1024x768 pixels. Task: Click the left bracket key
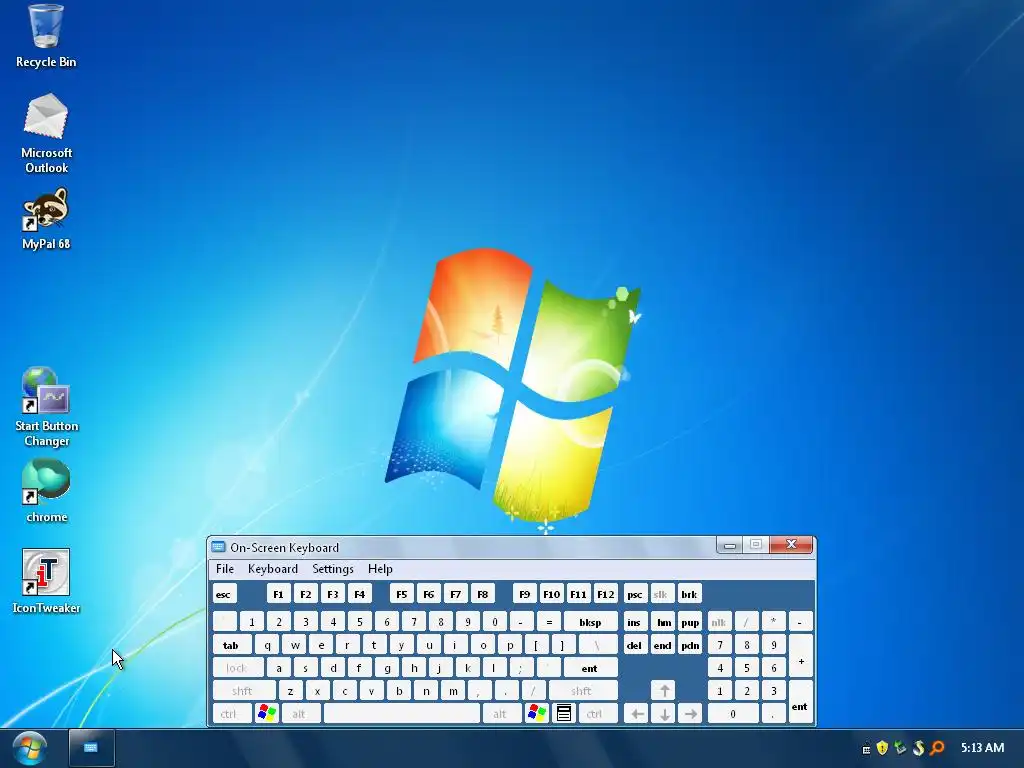coord(536,645)
